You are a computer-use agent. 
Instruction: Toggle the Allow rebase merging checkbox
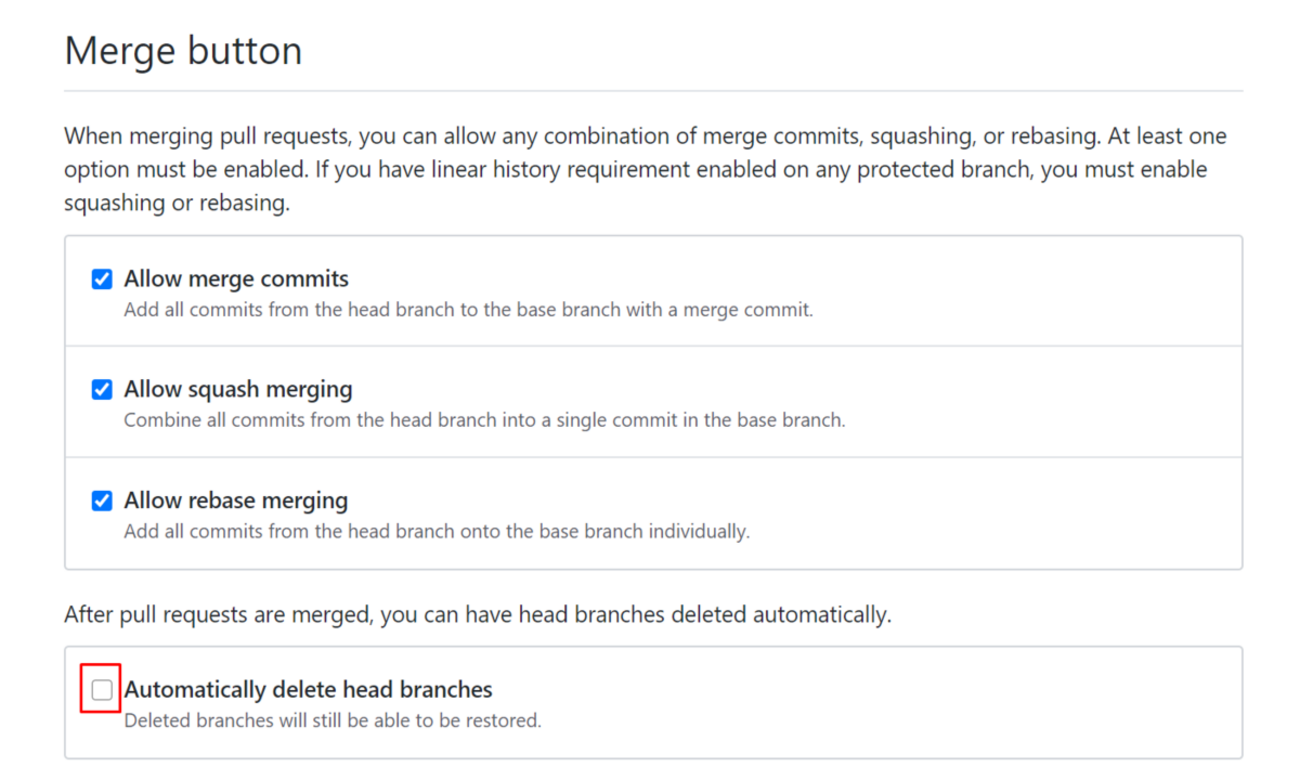coord(102,500)
